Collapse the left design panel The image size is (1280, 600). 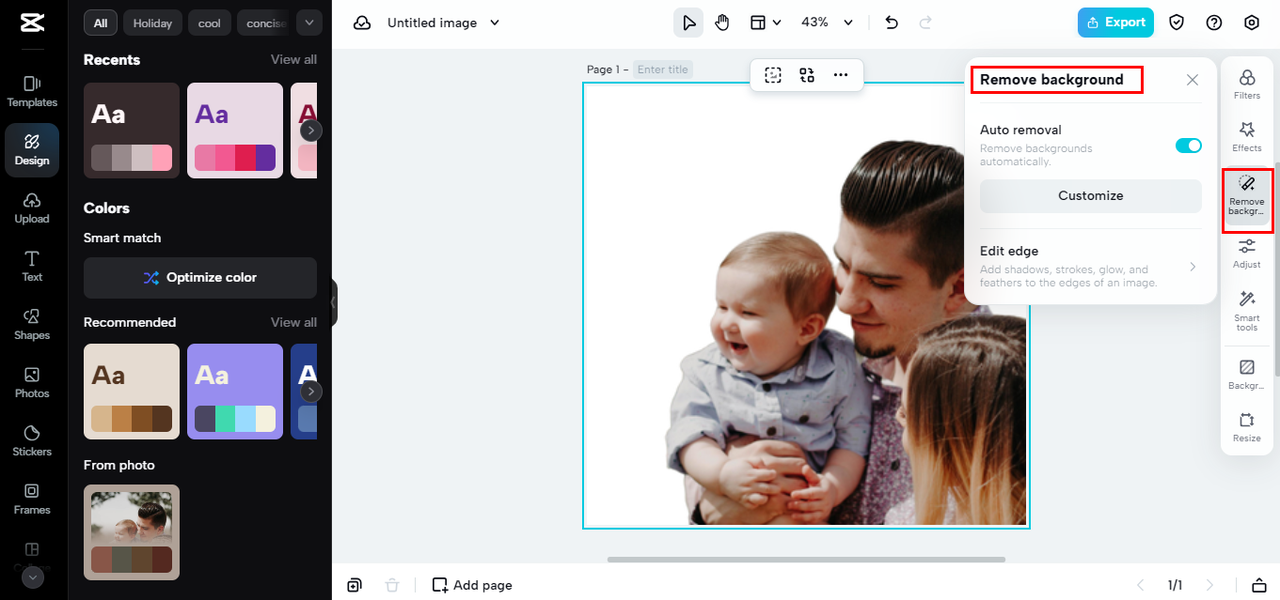334,301
